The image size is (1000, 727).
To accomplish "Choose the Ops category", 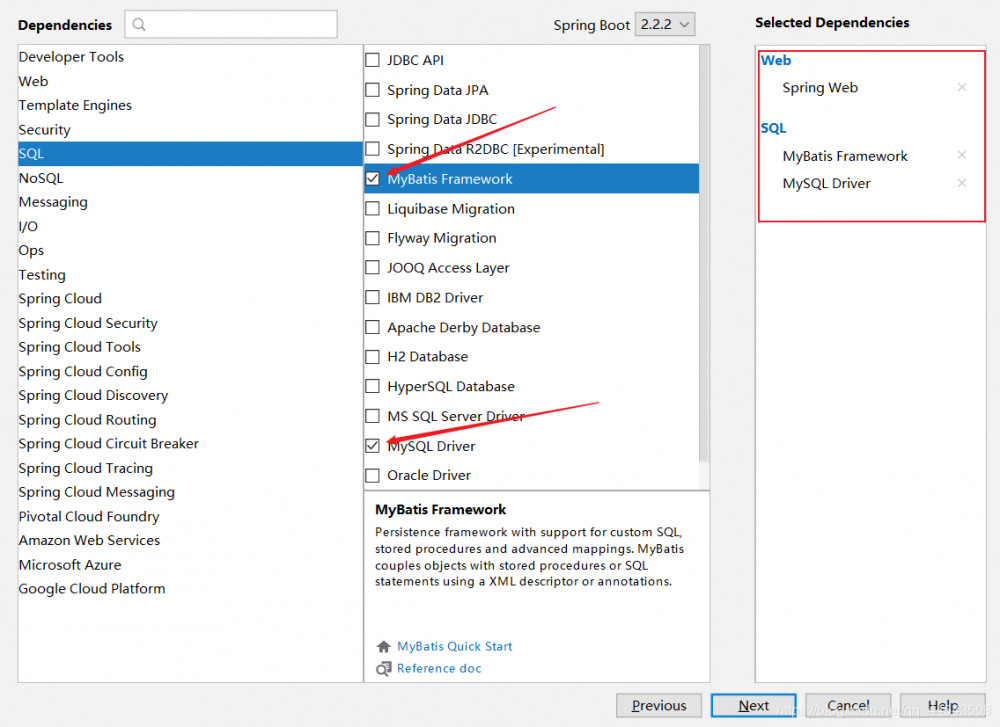I will point(190,250).
